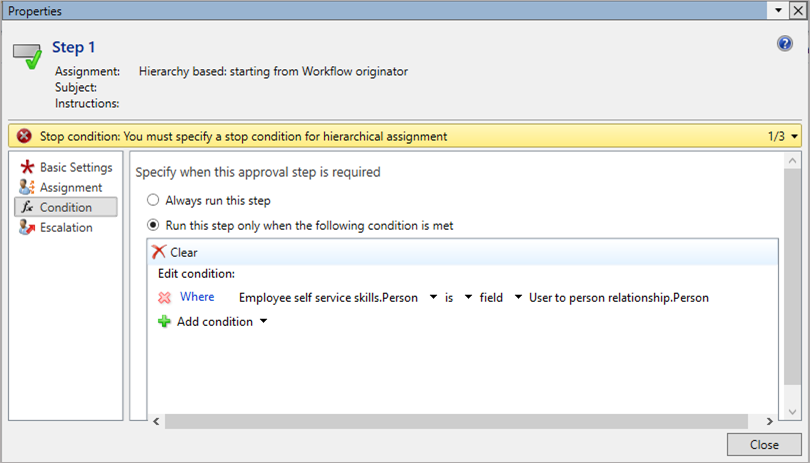The width and height of the screenshot is (810, 463).
Task: Click 'Employee self service skills.Person' field text
Action: (328, 298)
